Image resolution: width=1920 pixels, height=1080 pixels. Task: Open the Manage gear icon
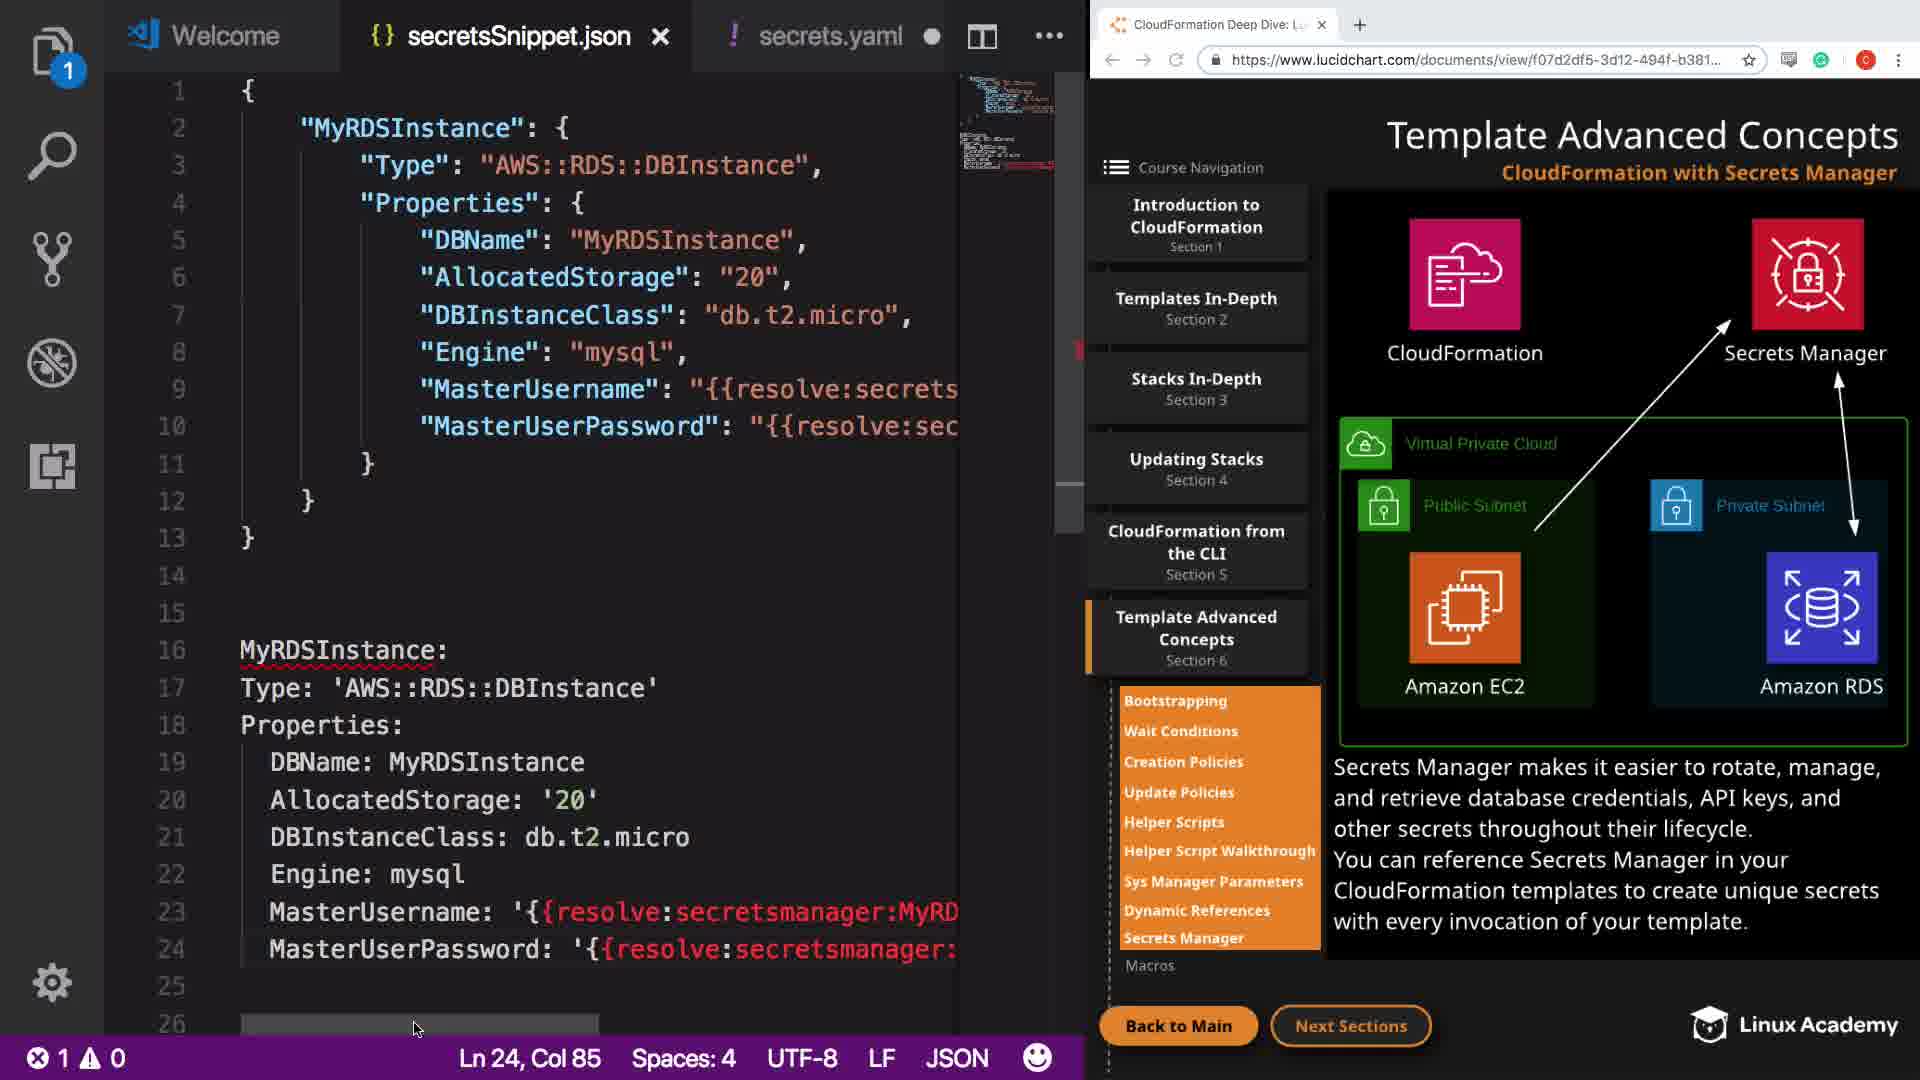(x=51, y=983)
